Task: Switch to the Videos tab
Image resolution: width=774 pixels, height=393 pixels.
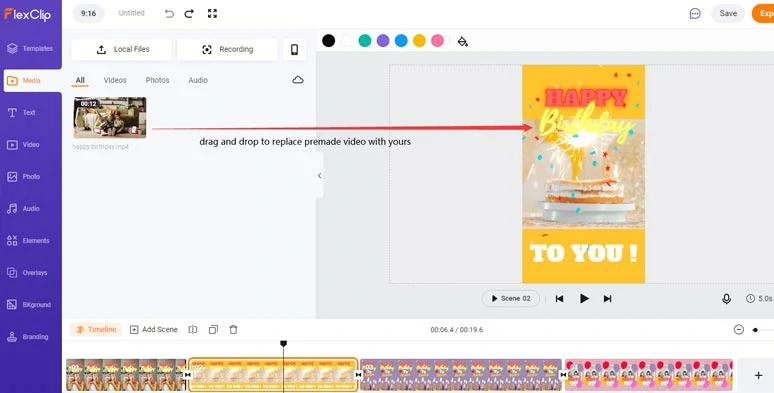Action: (115, 80)
